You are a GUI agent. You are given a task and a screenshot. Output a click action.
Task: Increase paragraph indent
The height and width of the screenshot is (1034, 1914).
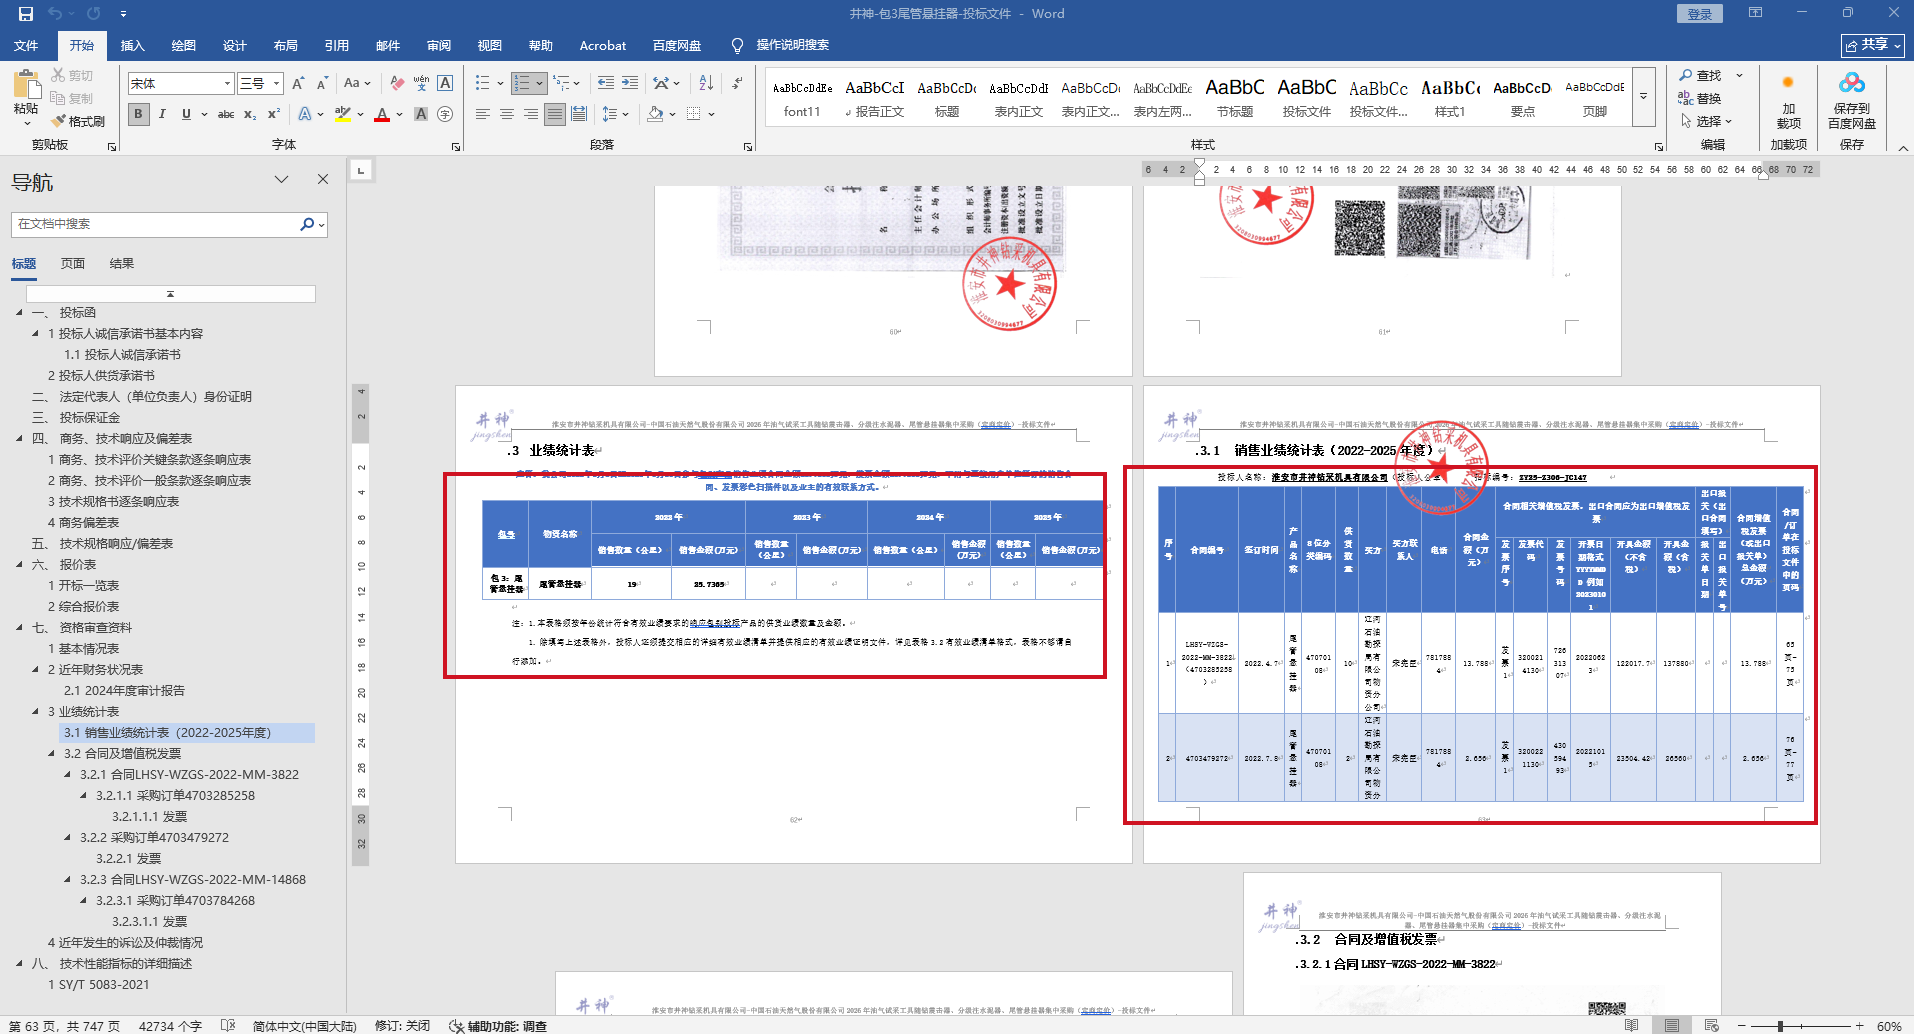[x=630, y=83]
